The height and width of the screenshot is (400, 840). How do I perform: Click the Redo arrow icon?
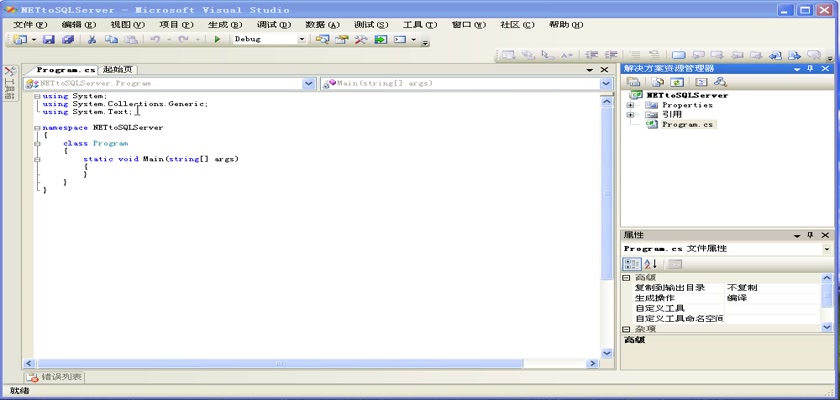click(184, 39)
